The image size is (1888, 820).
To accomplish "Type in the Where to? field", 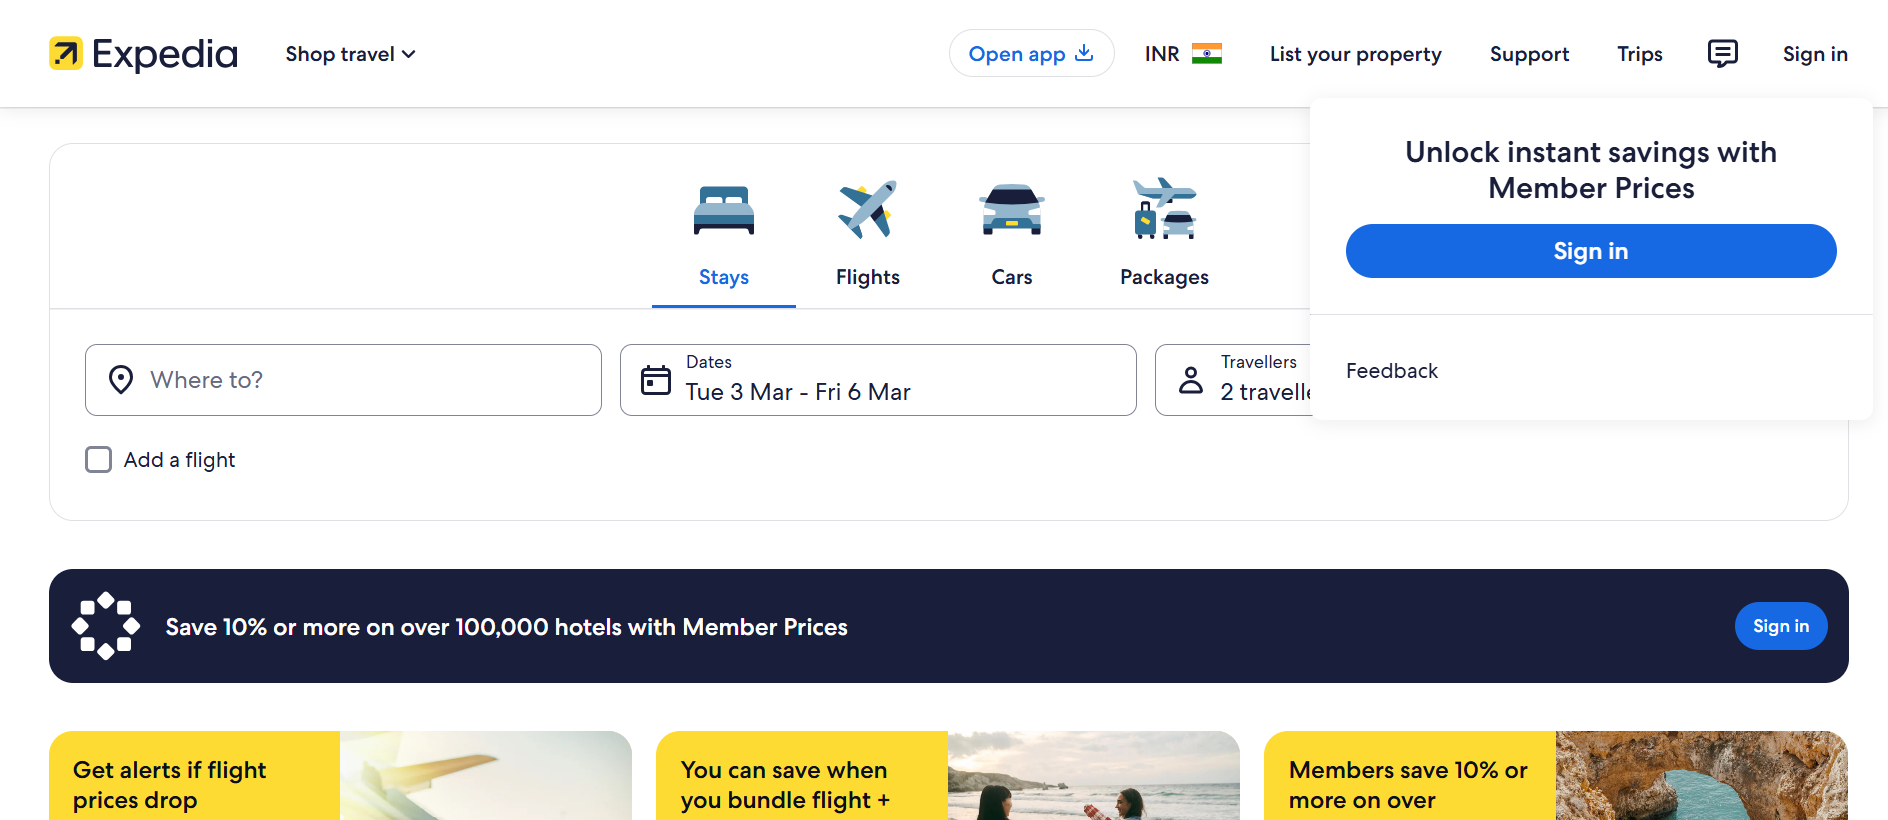I will coord(360,380).
